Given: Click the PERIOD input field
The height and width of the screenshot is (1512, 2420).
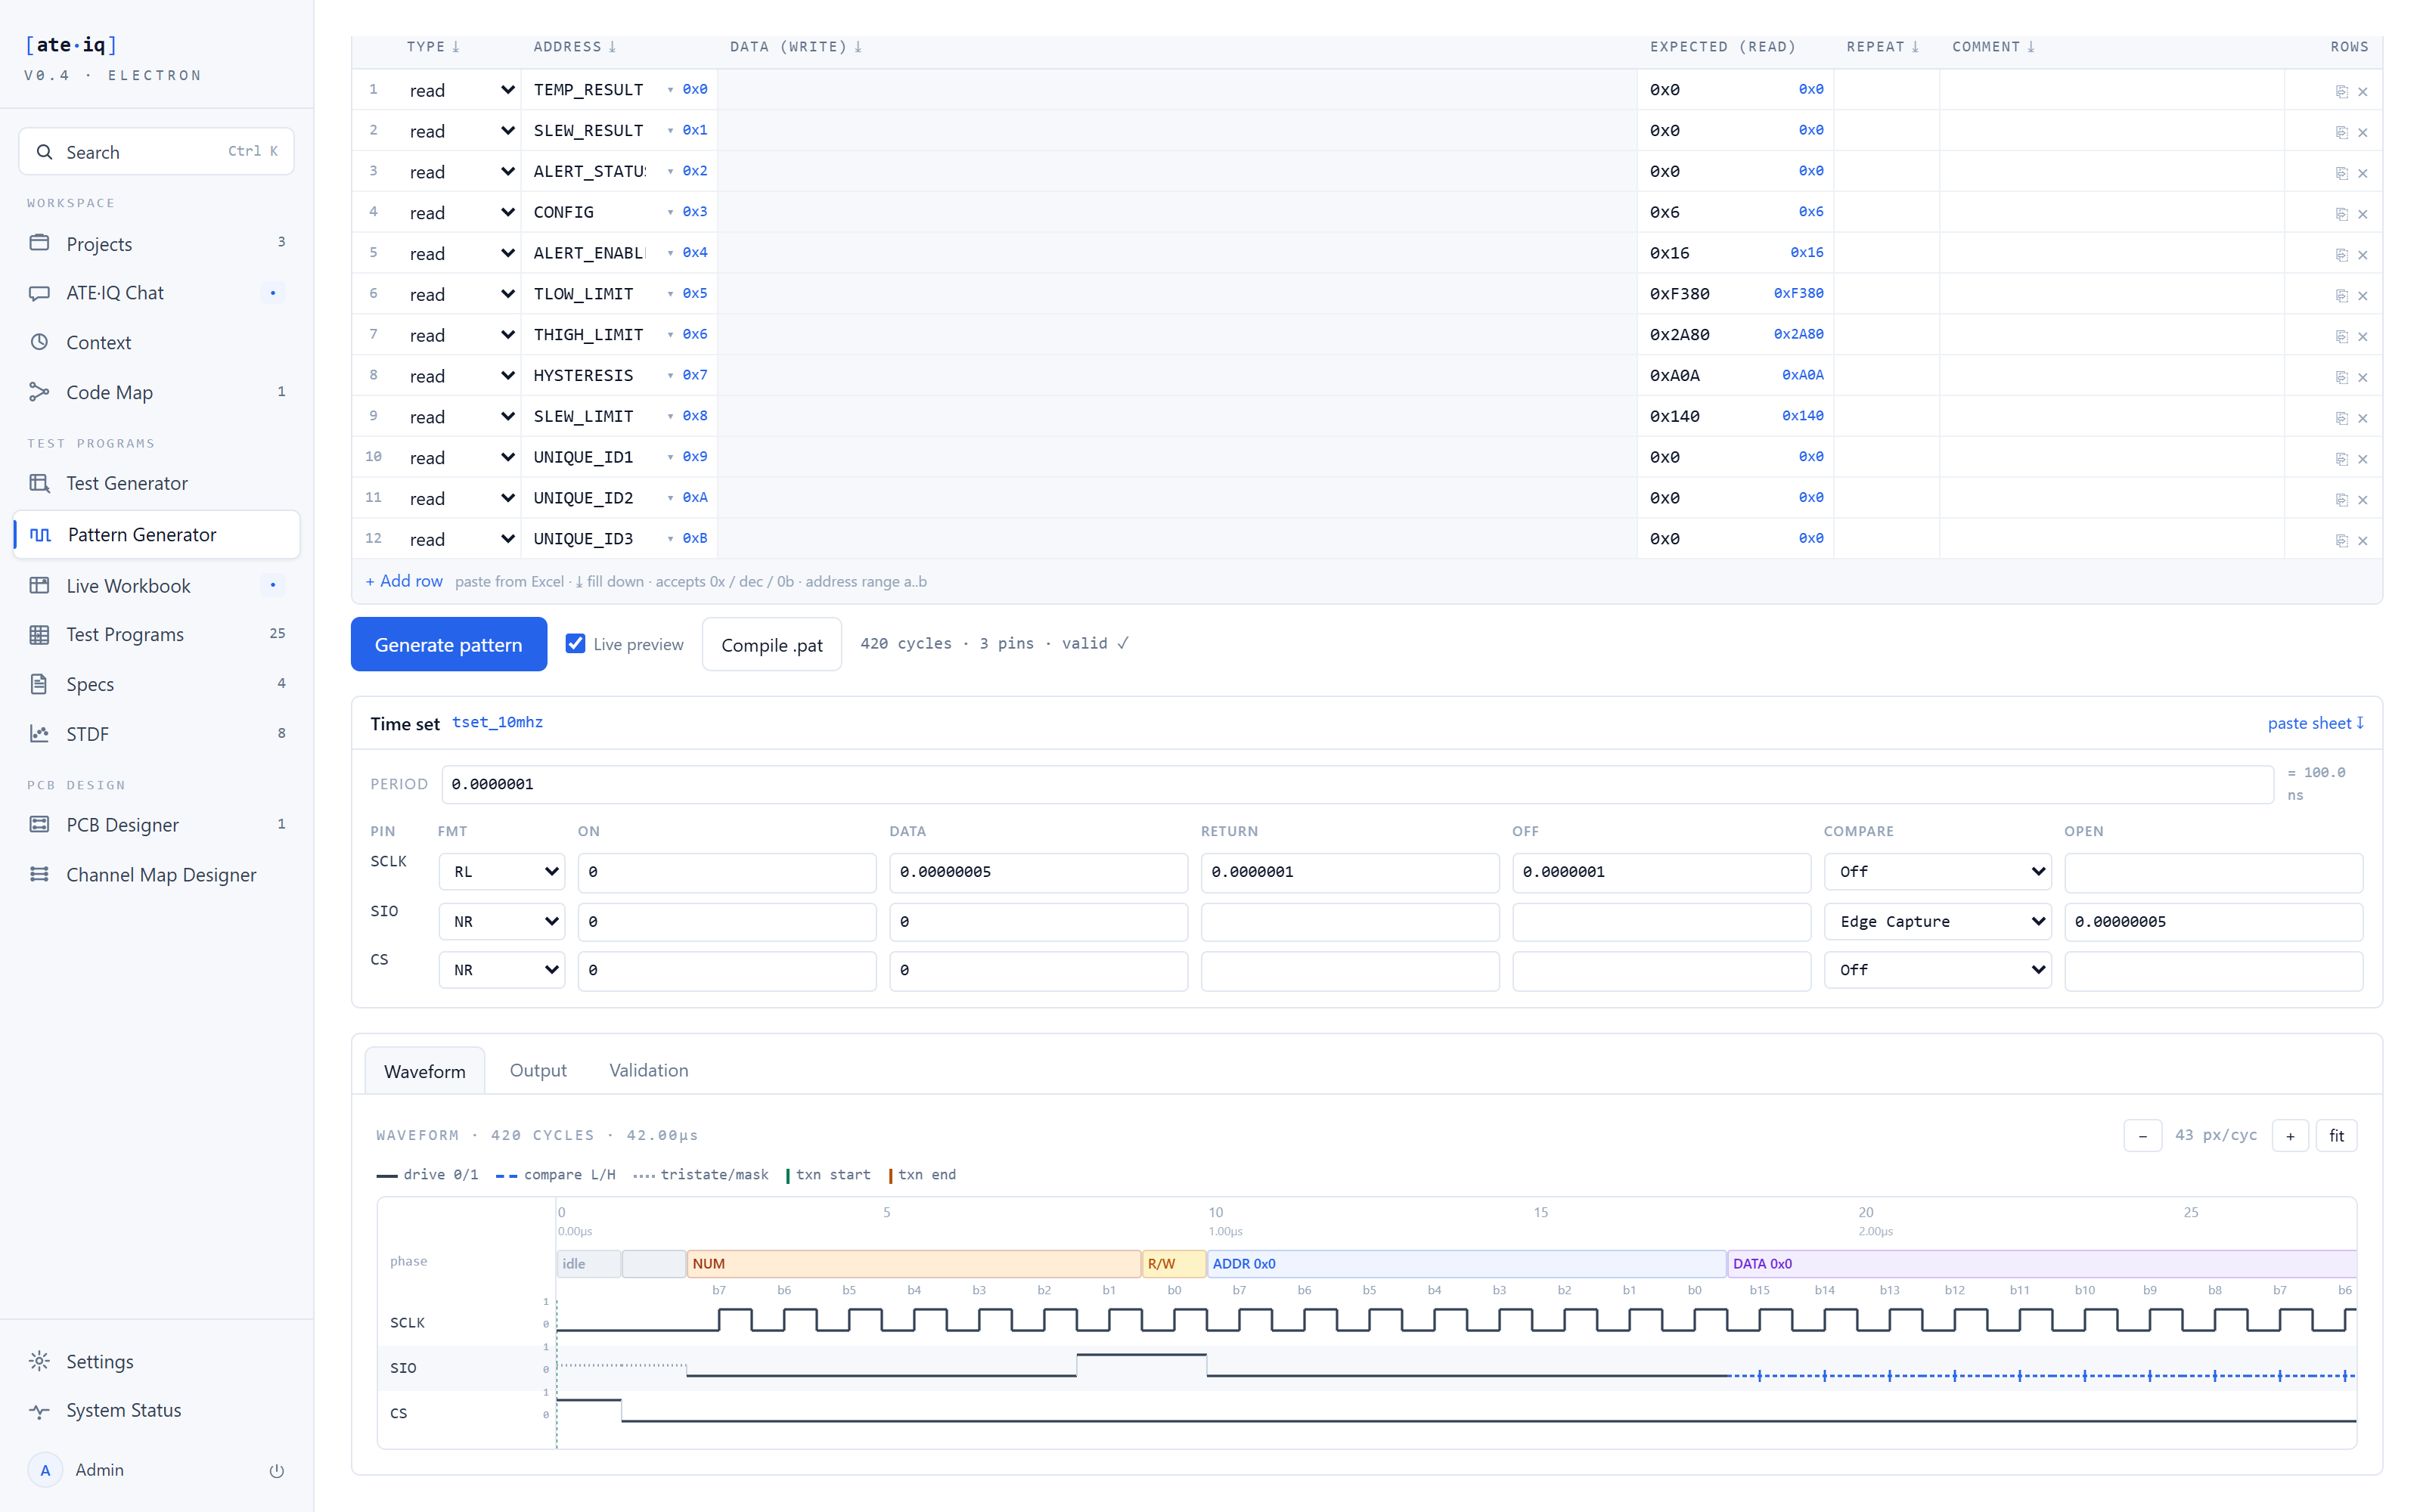Looking at the screenshot, I should 1357,784.
